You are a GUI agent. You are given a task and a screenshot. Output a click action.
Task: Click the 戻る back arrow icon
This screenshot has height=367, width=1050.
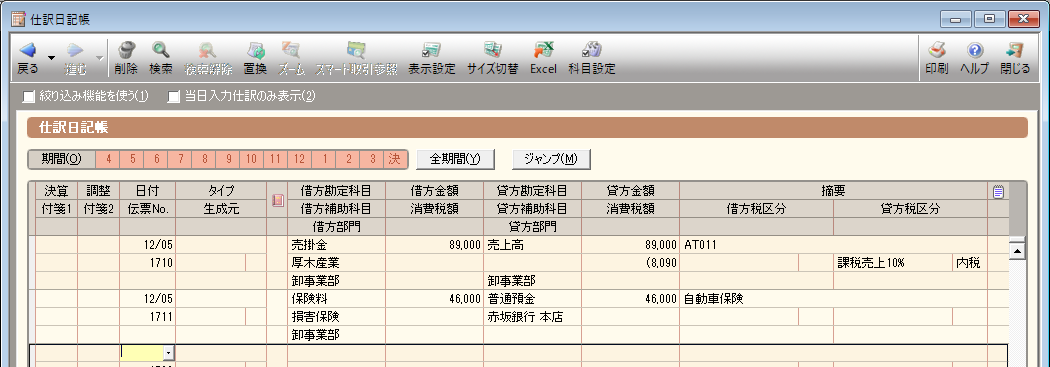click(27, 50)
